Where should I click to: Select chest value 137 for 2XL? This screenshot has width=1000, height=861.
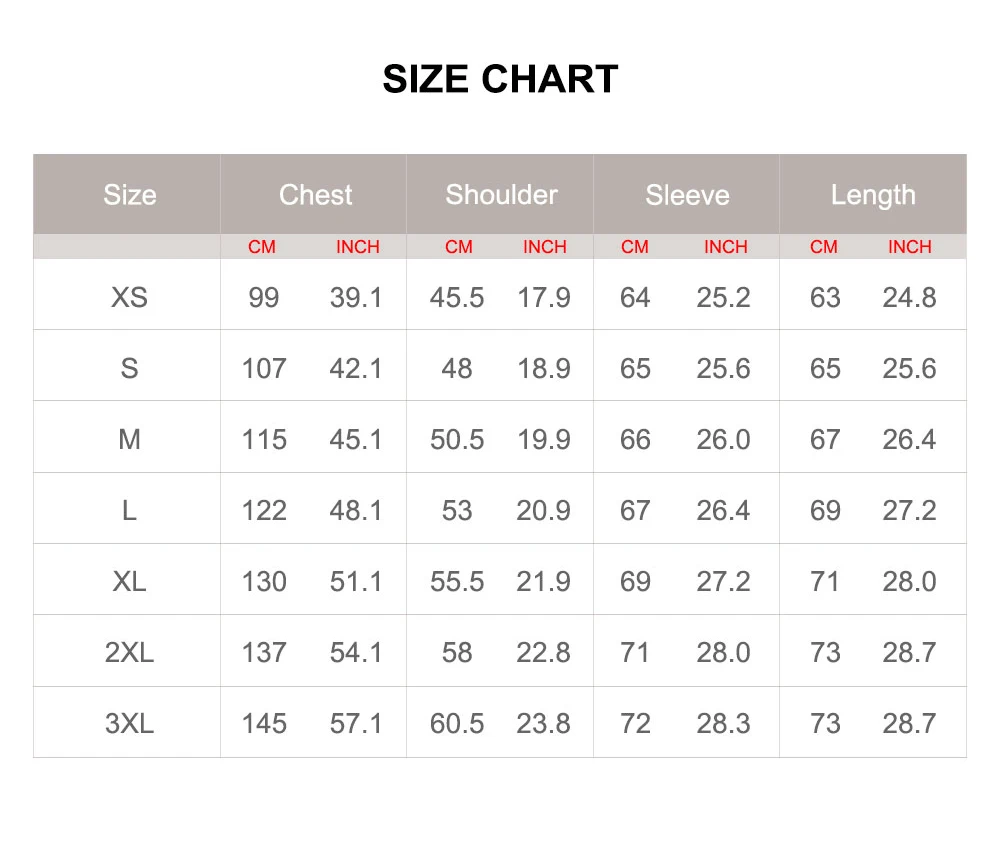pyautogui.click(x=264, y=652)
